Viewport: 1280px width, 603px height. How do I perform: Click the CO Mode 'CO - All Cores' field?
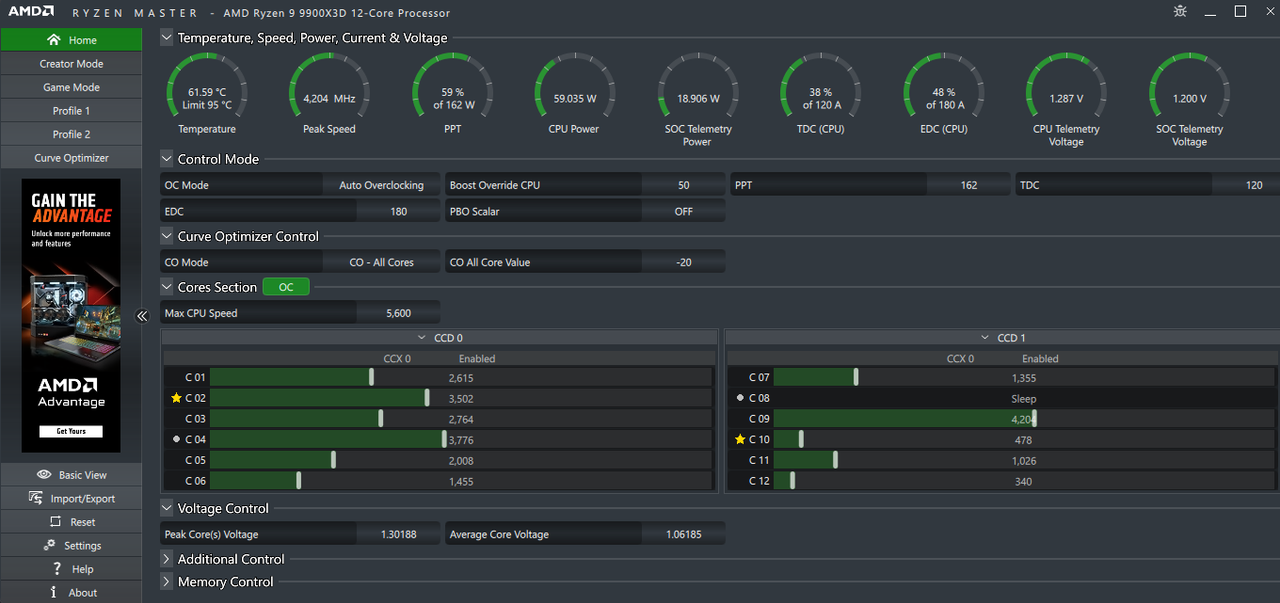tap(381, 262)
